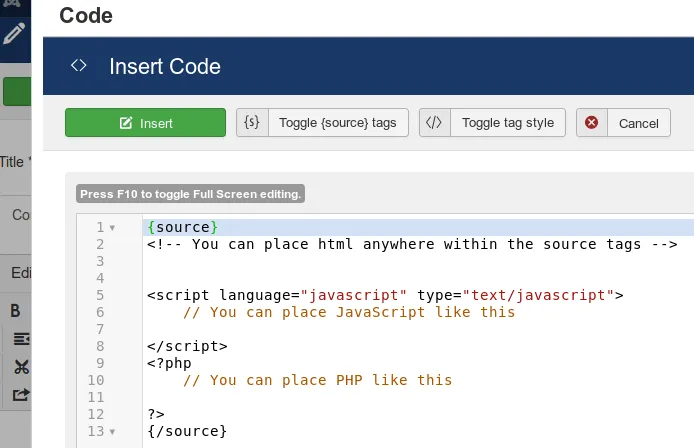Click the Code heading text
Image resolution: width=694 pixels, height=448 pixels.
[86, 15]
